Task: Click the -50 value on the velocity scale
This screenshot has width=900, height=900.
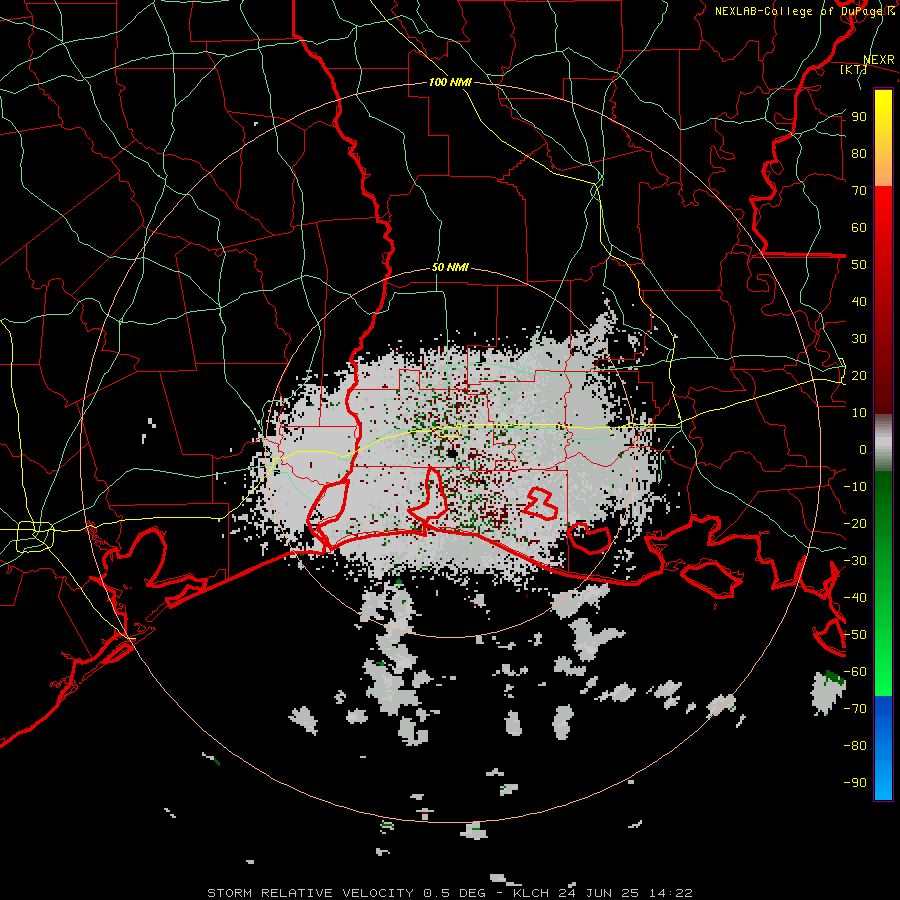Action: [855, 635]
